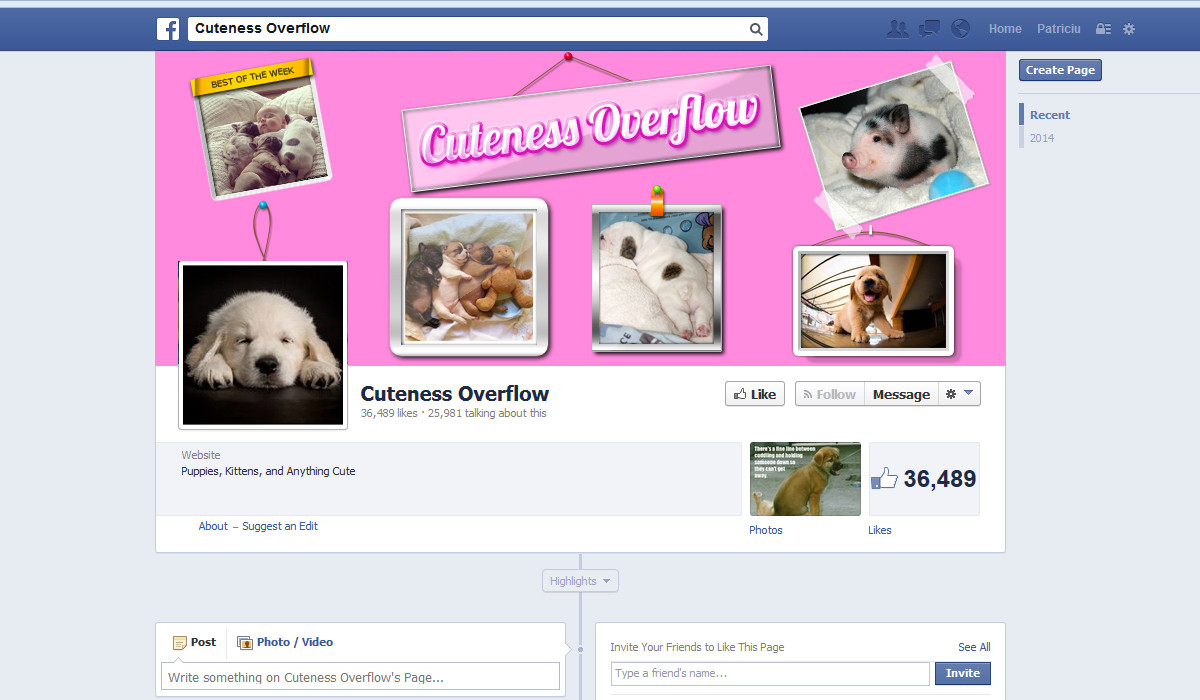Select Recent in the timeline sidebar
Viewport: 1200px width, 700px height.
(x=1050, y=115)
